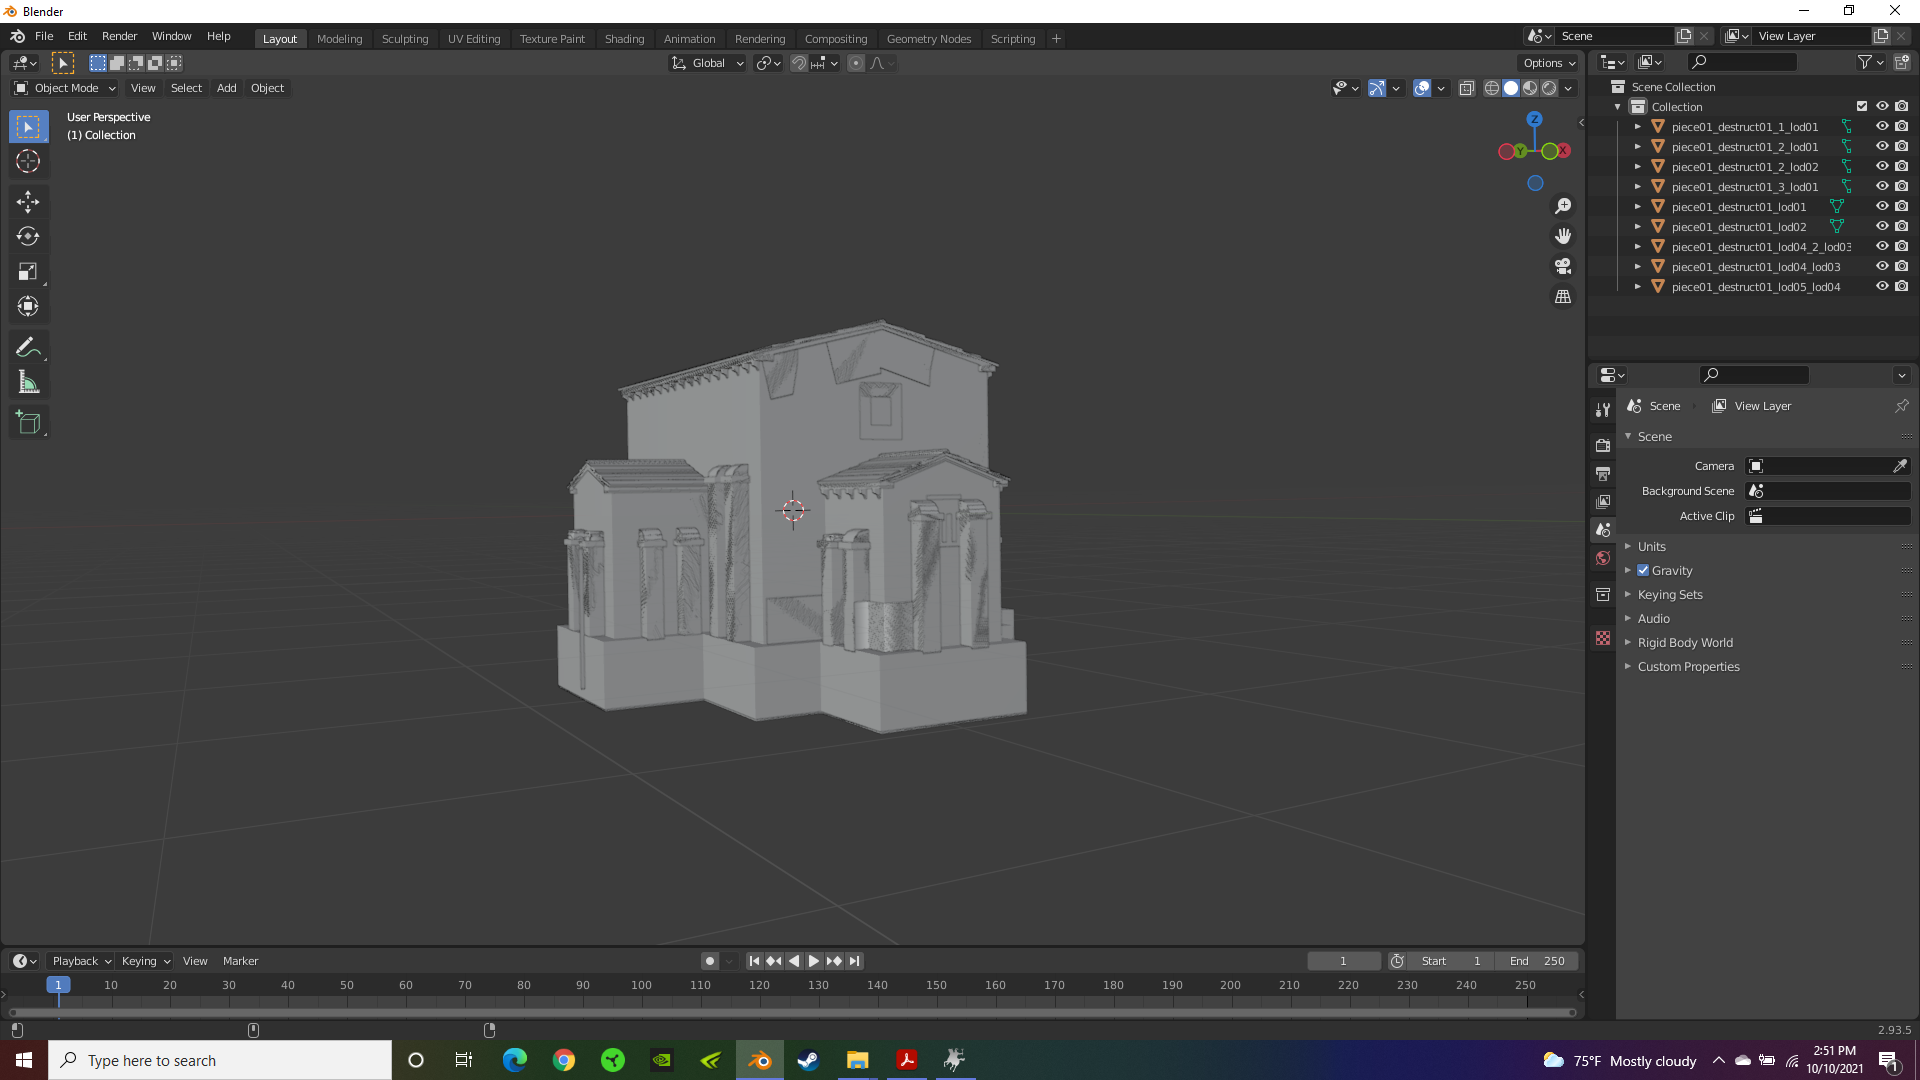1920x1080 pixels.
Task: Click the Camera selection field
Action: pos(1818,466)
